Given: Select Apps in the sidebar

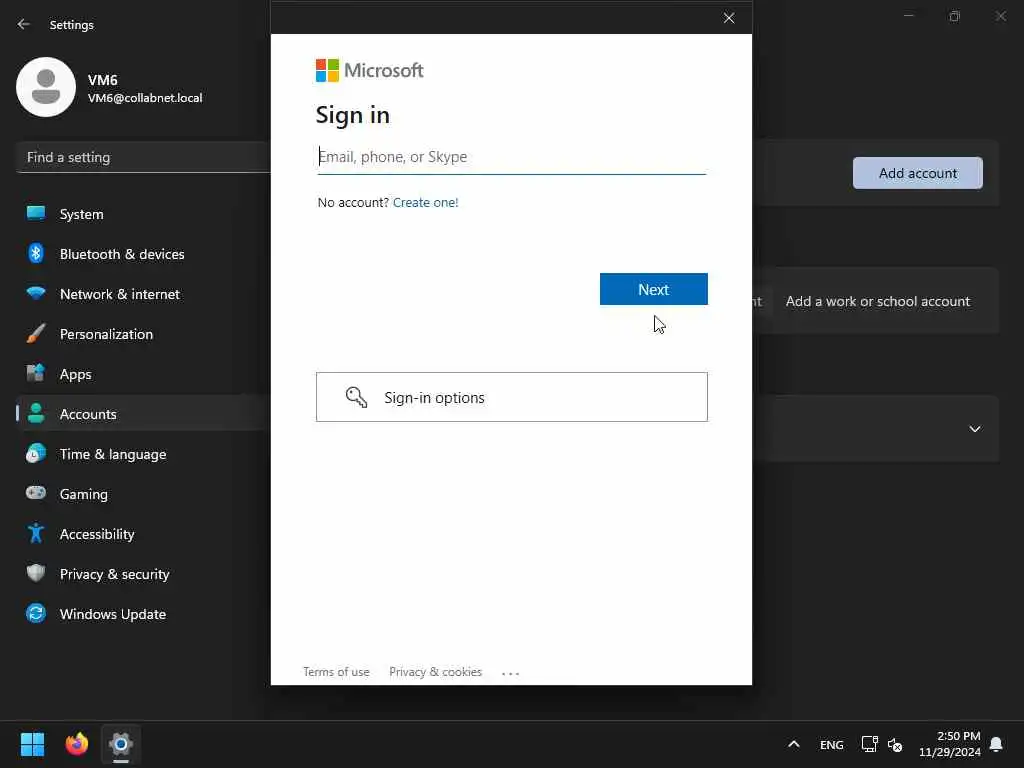Looking at the screenshot, I should pyautogui.click(x=142, y=374).
